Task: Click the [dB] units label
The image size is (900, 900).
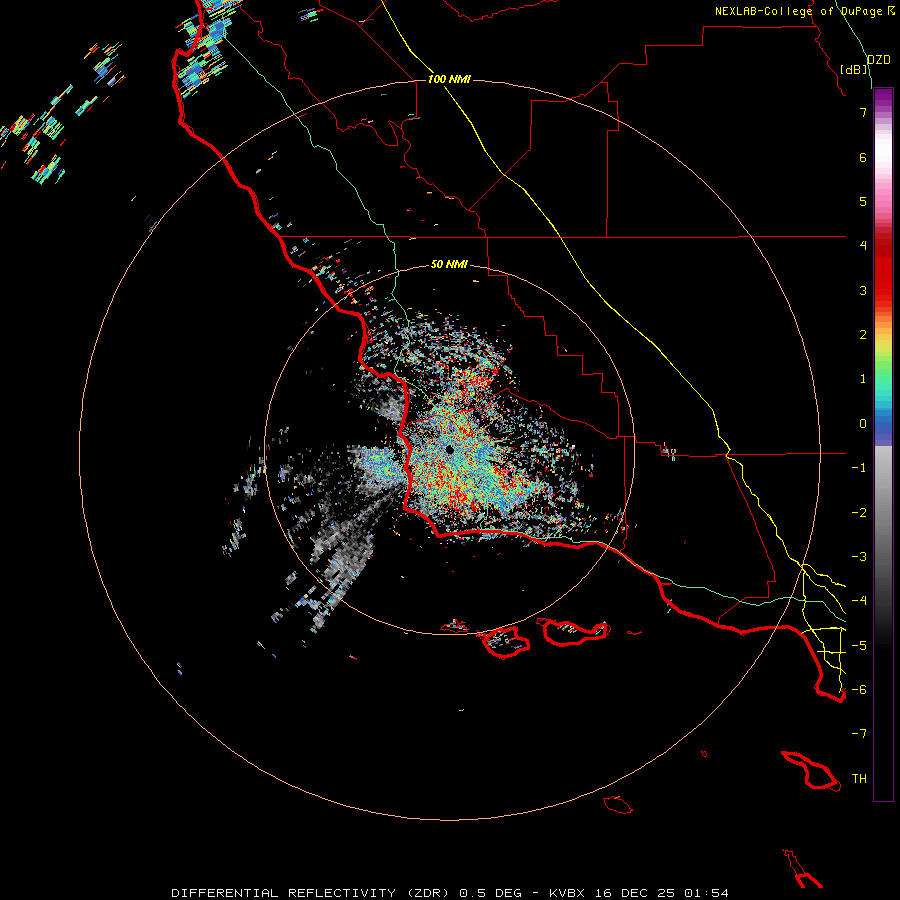Action: tap(854, 69)
